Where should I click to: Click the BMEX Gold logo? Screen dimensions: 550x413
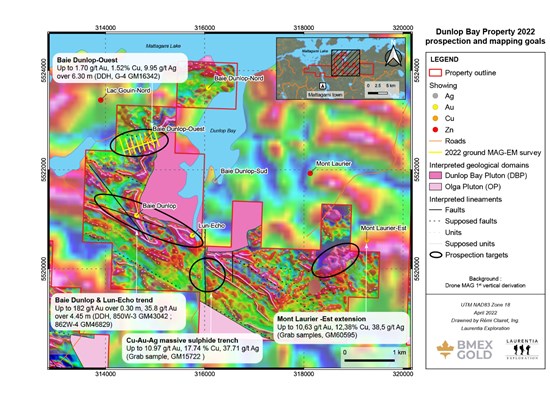point(464,349)
